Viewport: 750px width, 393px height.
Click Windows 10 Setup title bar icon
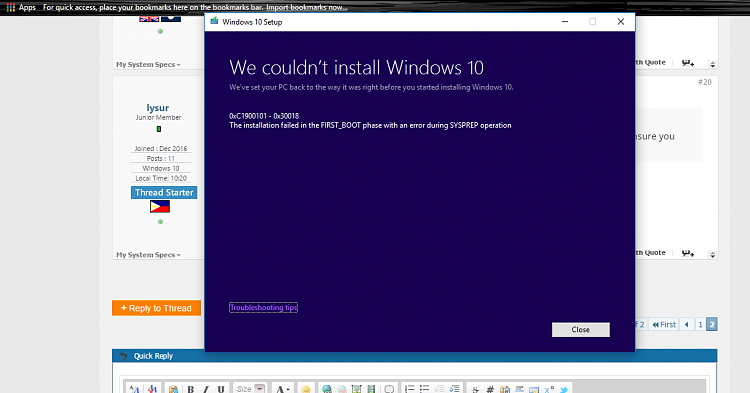[214, 22]
